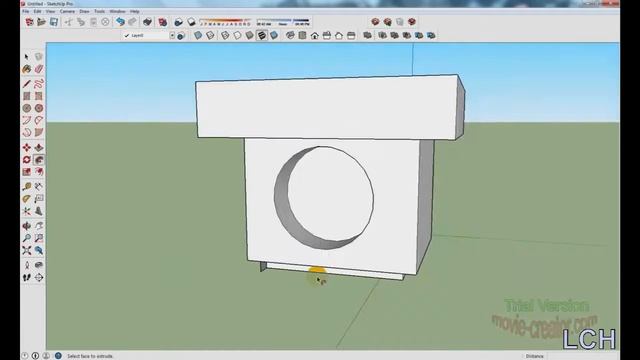Switch to Shaded With Textures style
Viewport: 640px width, 360px height.
tap(262, 36)
